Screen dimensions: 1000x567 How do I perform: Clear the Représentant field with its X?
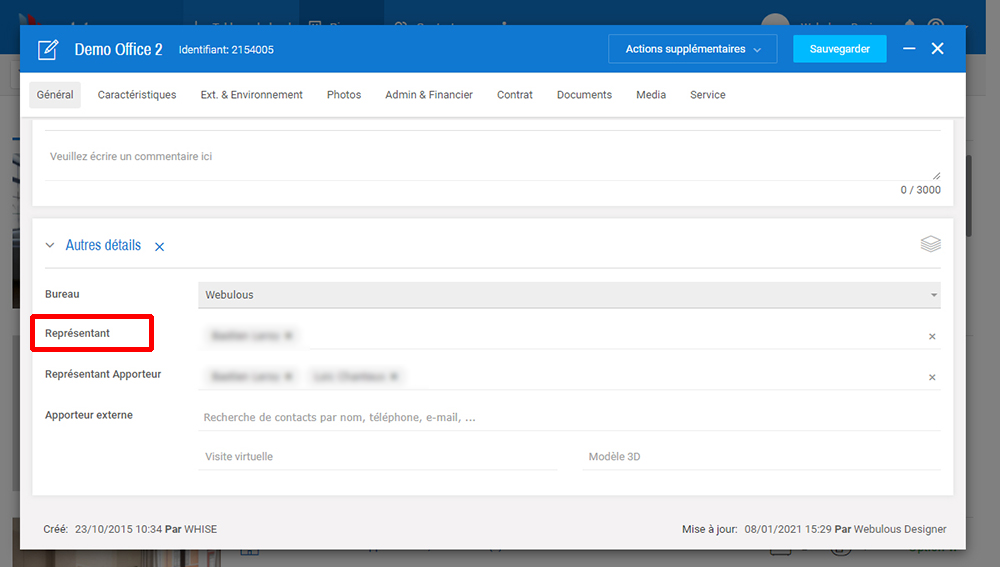click(932, 337)
